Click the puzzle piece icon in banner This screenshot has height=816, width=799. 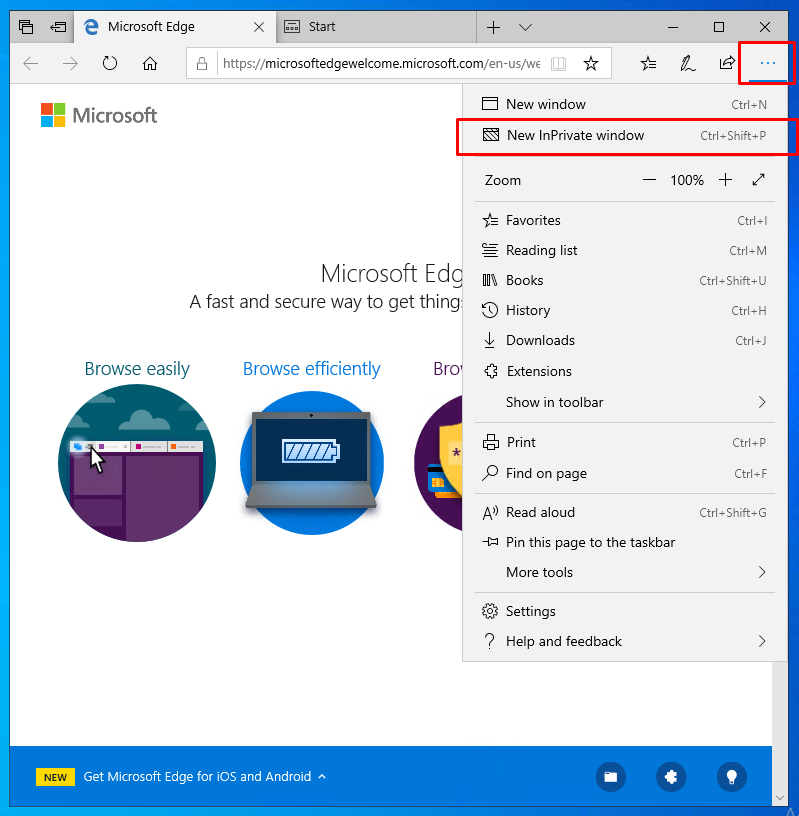pos(671,777)
